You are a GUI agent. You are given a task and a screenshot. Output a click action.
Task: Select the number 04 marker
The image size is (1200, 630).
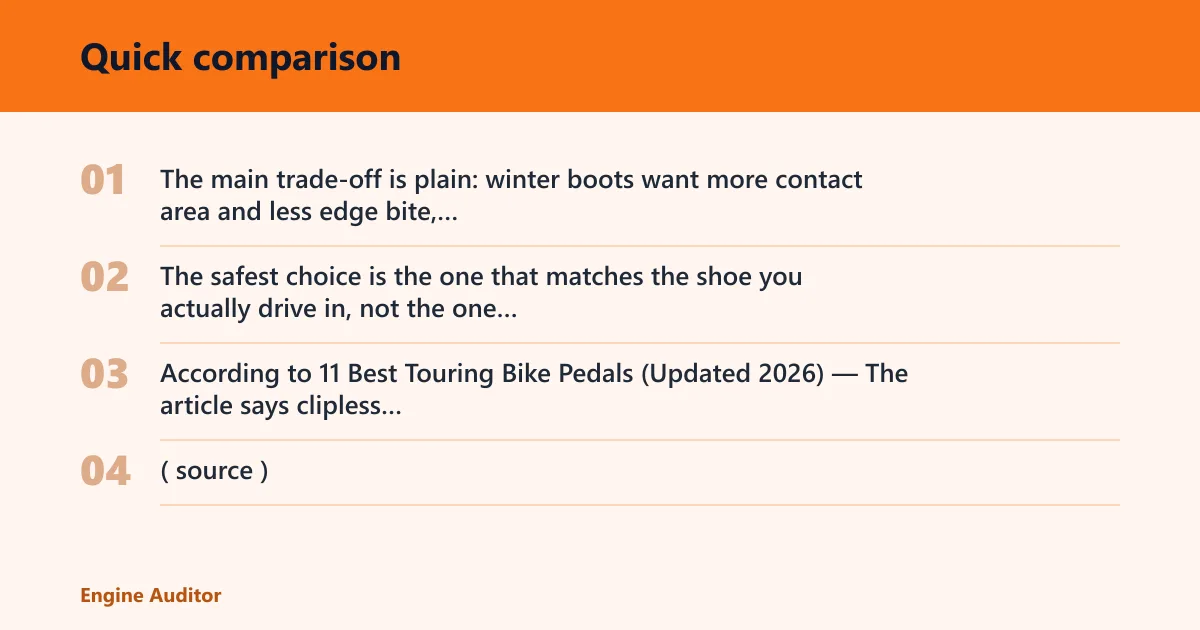point(105,472)
